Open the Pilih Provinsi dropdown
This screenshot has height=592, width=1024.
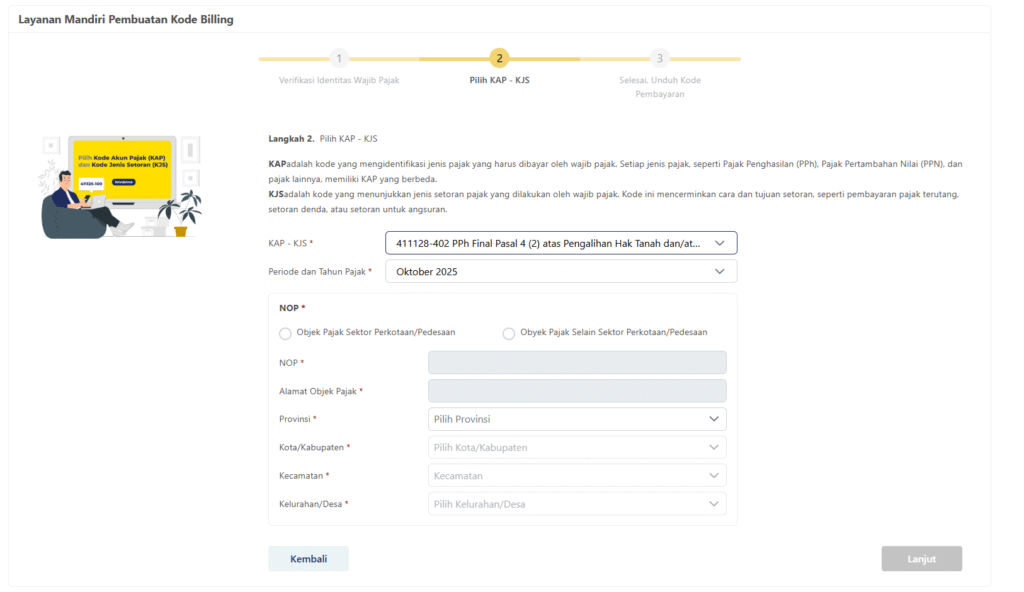(x=576, y=419)
